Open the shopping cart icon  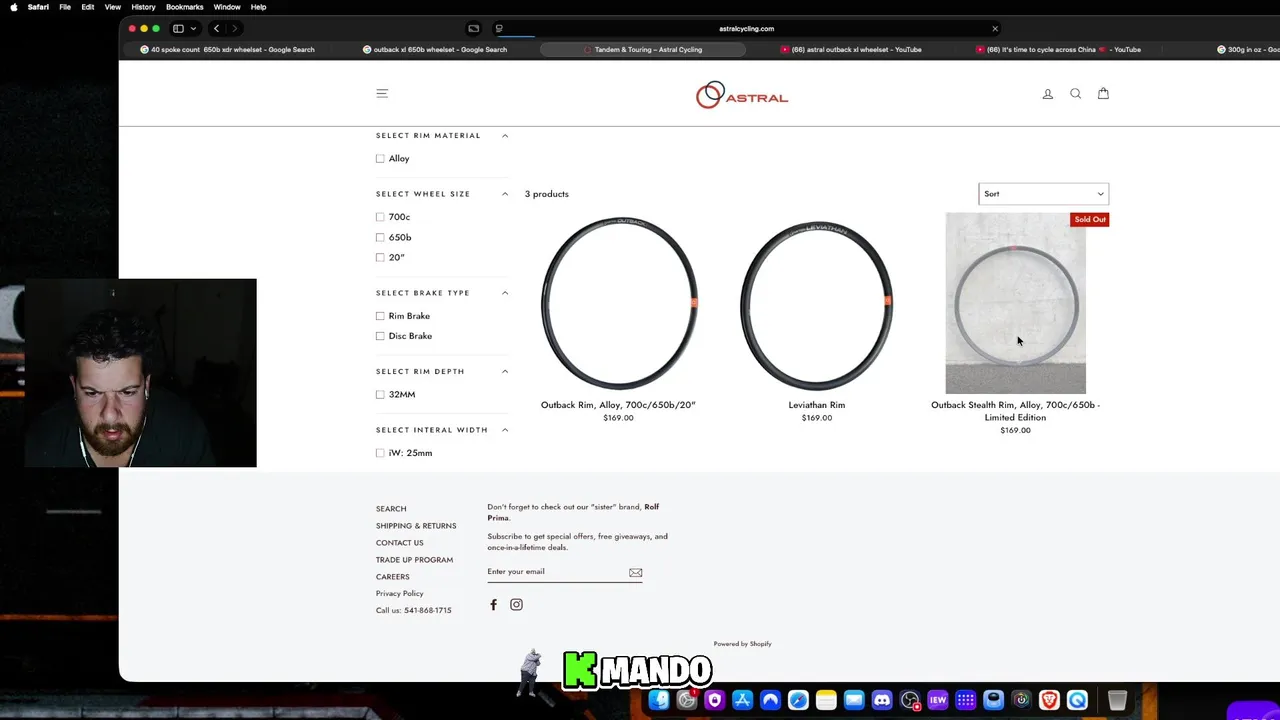[x=1103, y=93]
